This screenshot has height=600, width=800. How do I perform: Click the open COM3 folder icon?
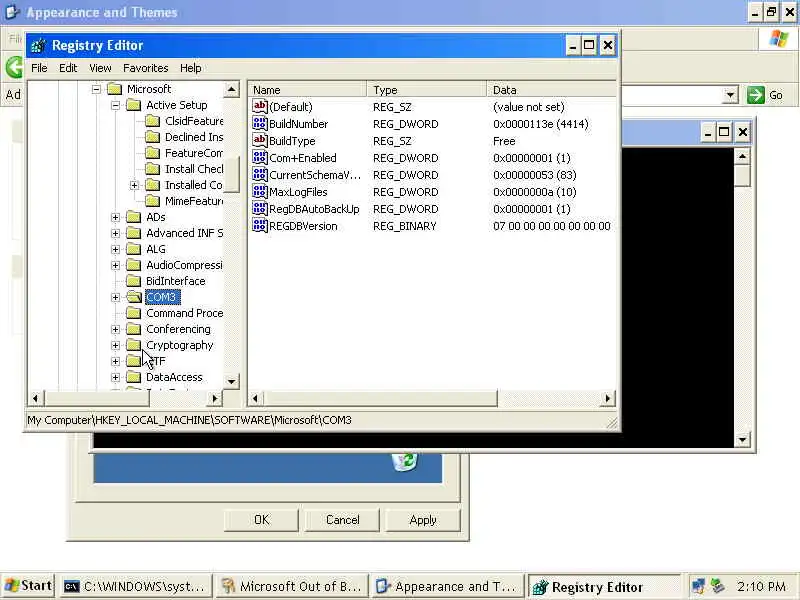coord(134,297)
